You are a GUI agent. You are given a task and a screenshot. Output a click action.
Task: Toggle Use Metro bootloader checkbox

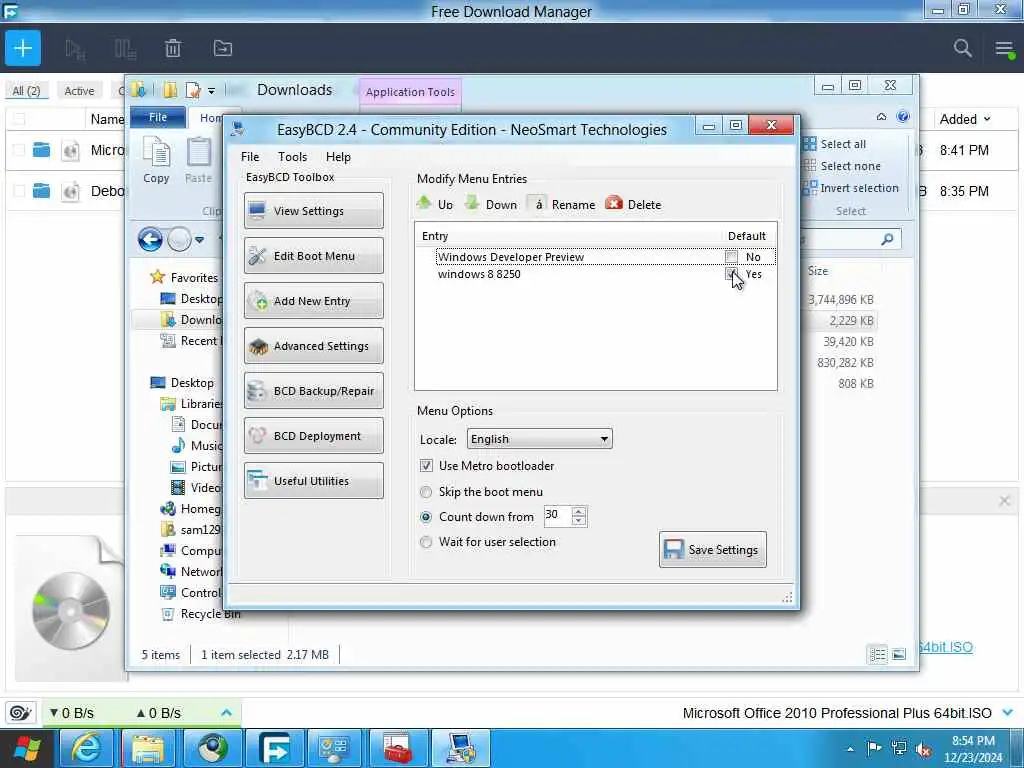pos(426,466)
